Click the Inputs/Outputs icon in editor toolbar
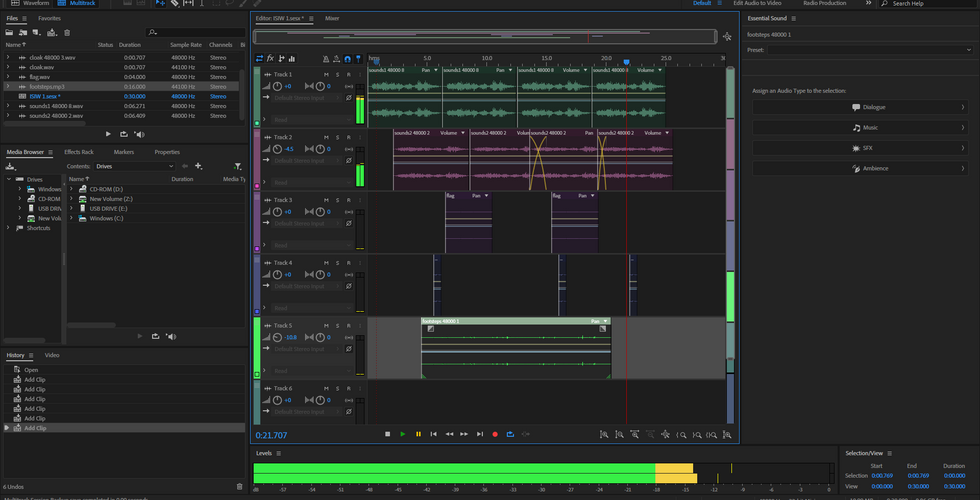 [x=260, y=59]
